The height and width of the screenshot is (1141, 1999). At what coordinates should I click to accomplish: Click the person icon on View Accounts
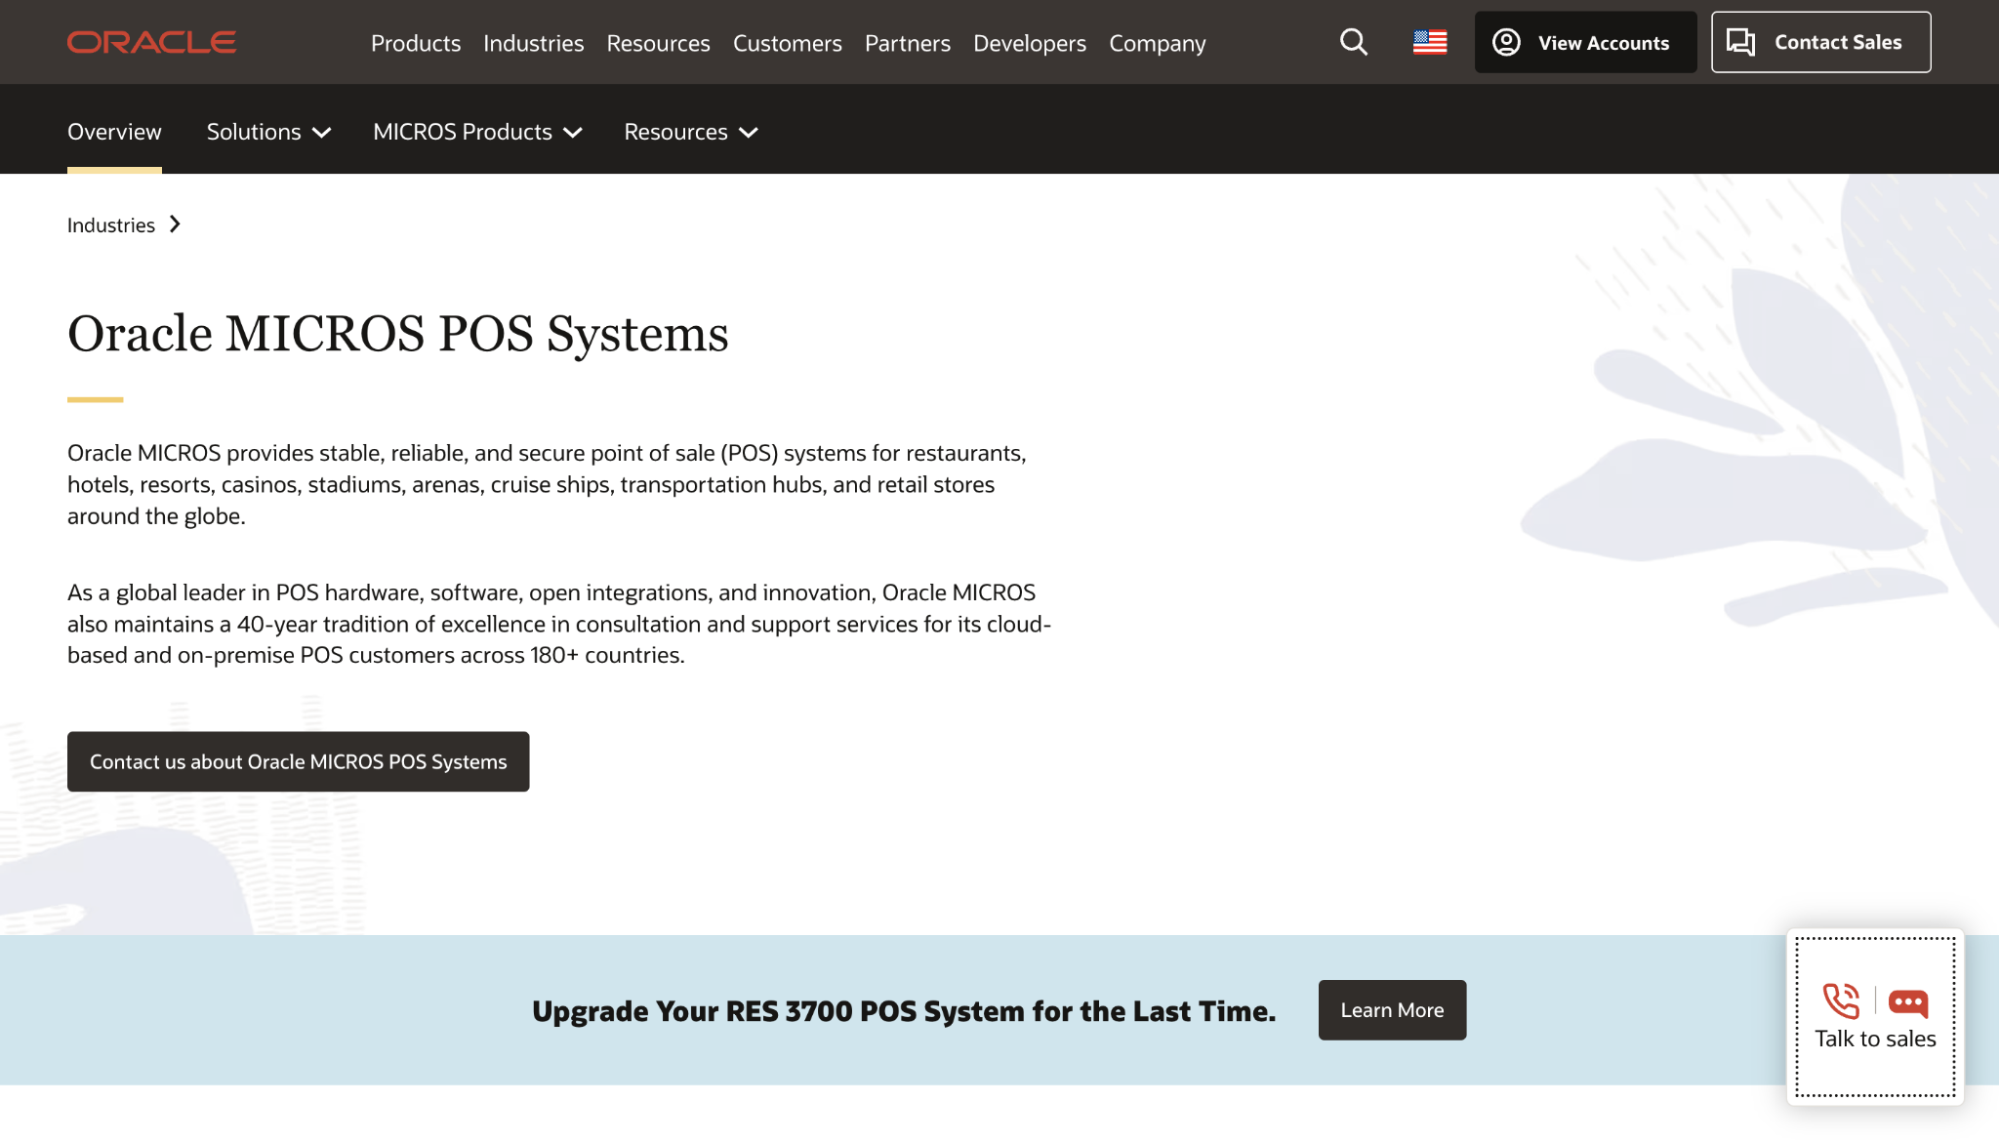tap(1505, 42)
